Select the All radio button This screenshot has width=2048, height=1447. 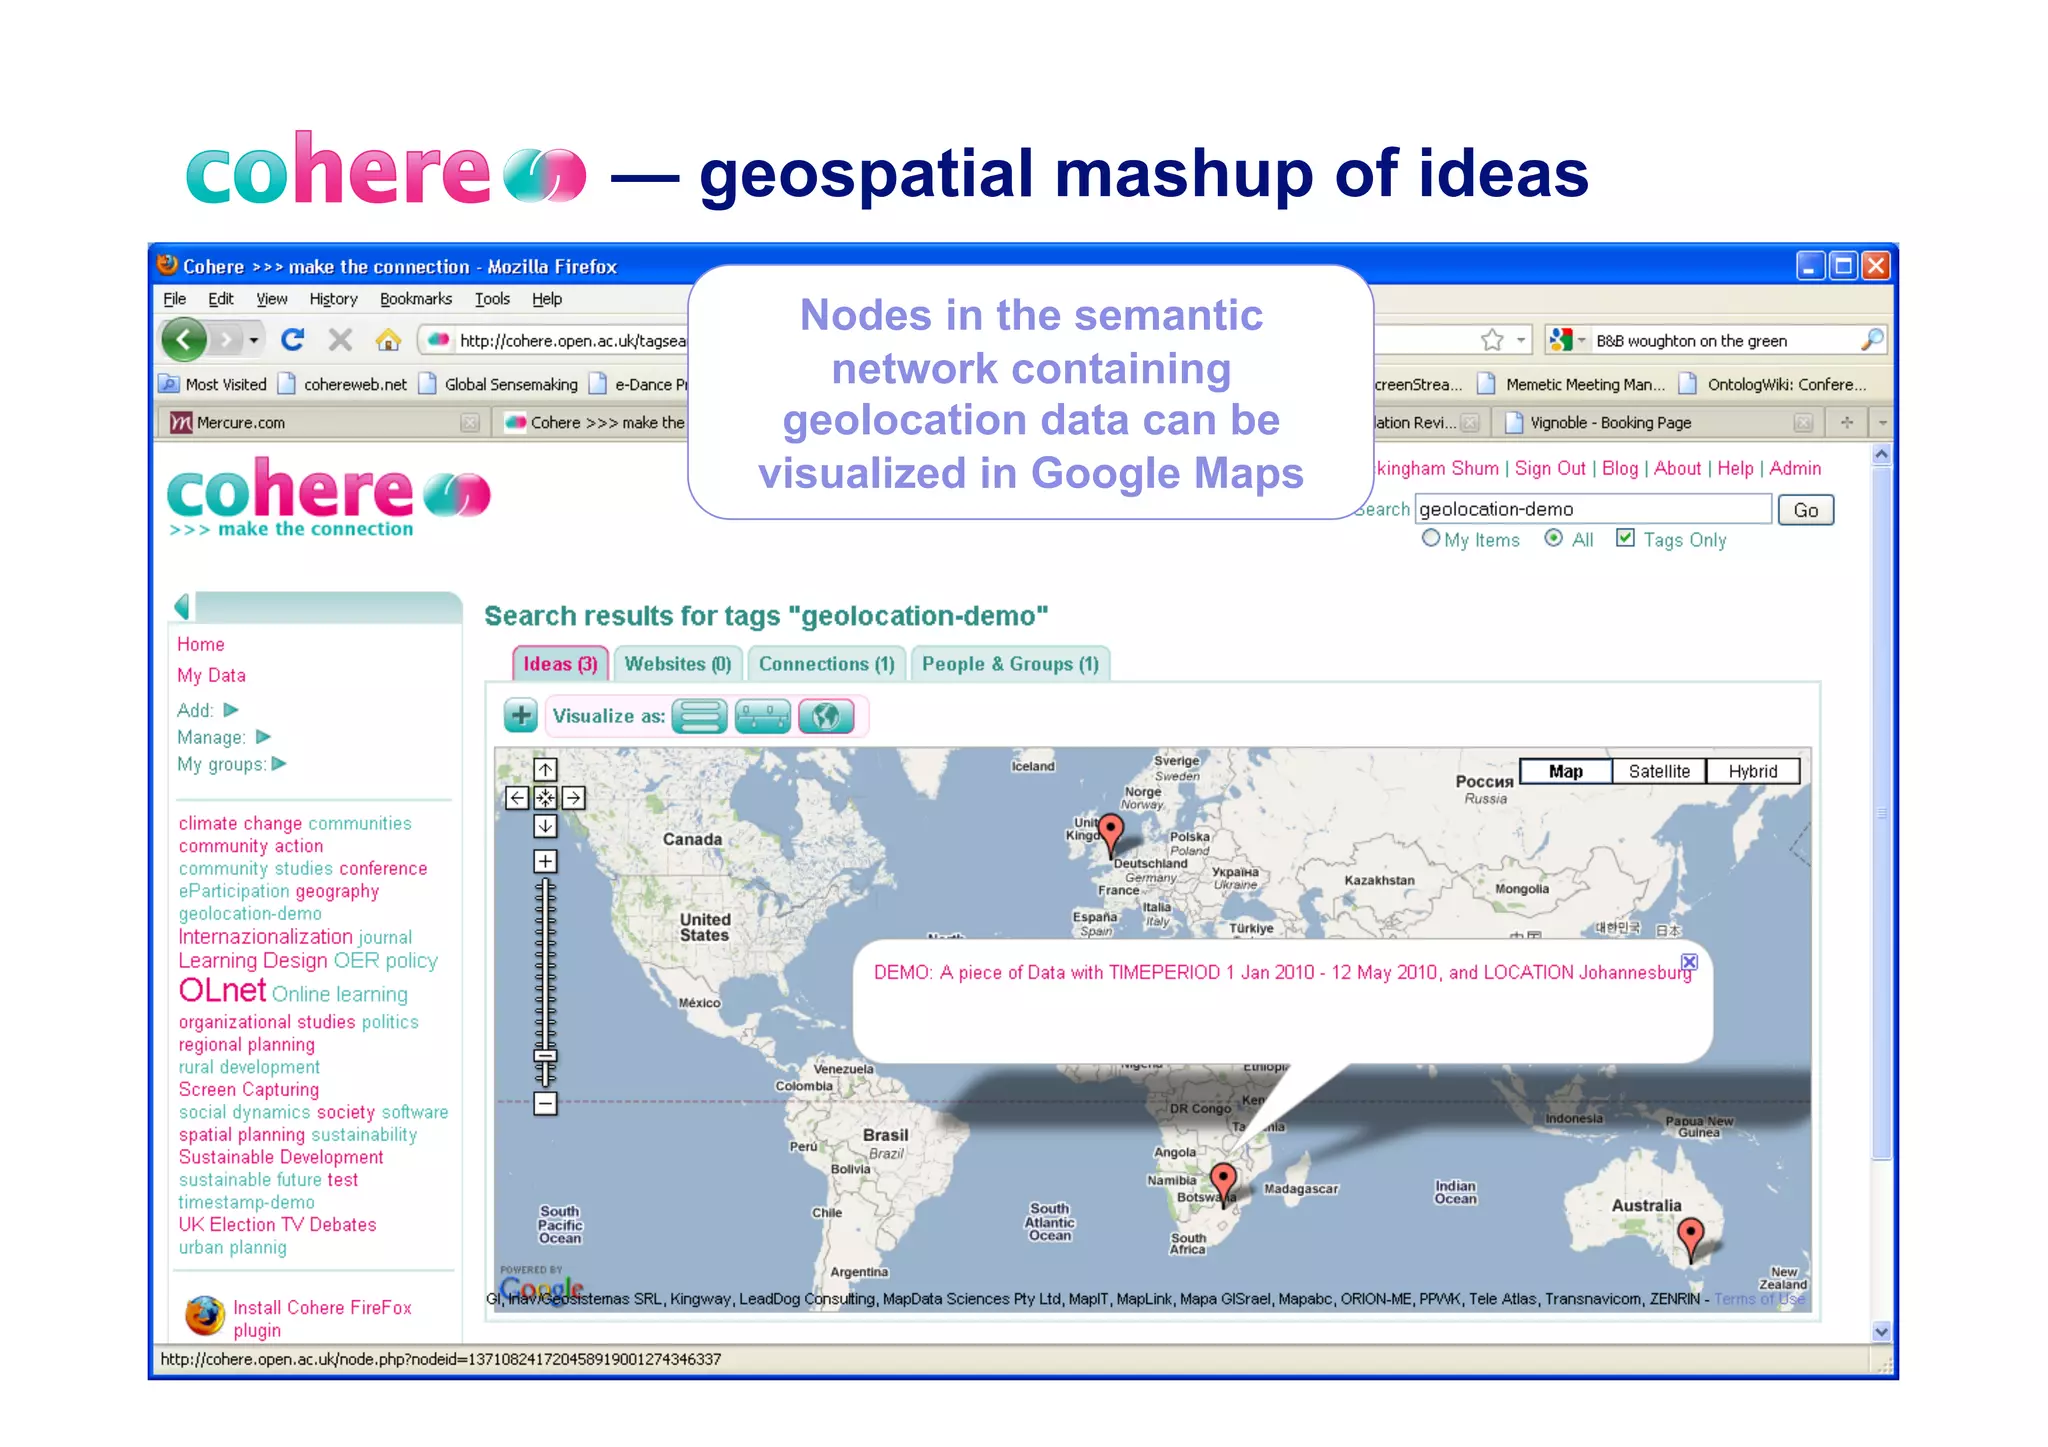(x=1553, y=539)
